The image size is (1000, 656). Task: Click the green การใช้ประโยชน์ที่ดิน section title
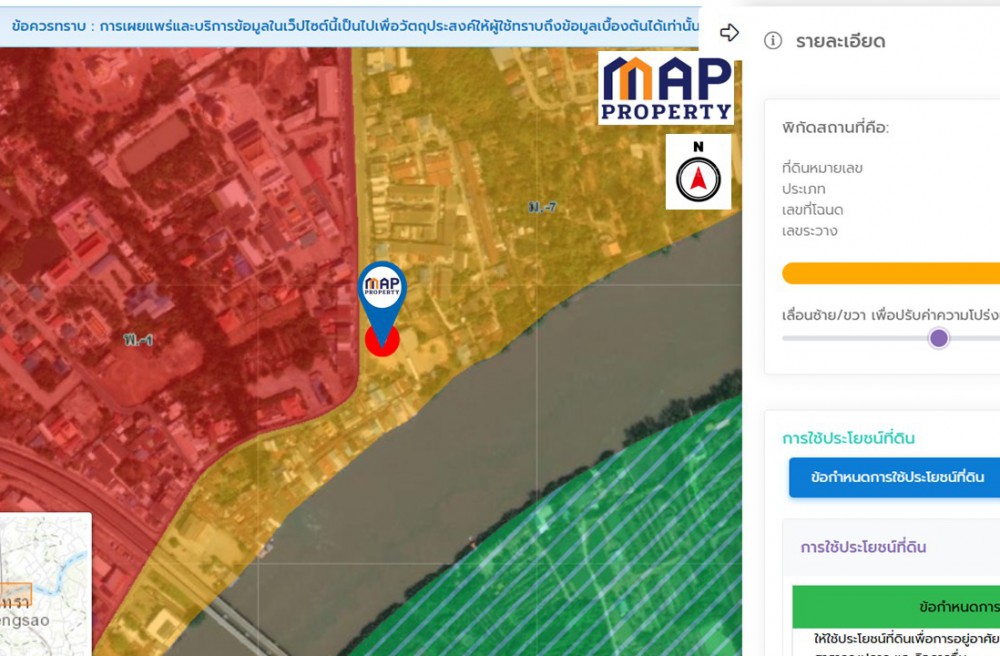[x=848, y=438]
